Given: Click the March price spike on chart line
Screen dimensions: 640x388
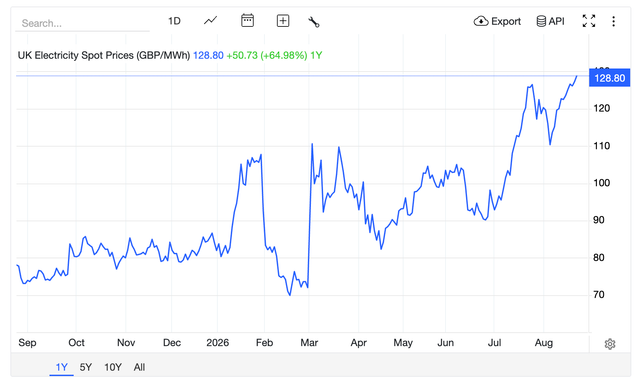Looking at the screenshot, I should (x=312, y=144).
